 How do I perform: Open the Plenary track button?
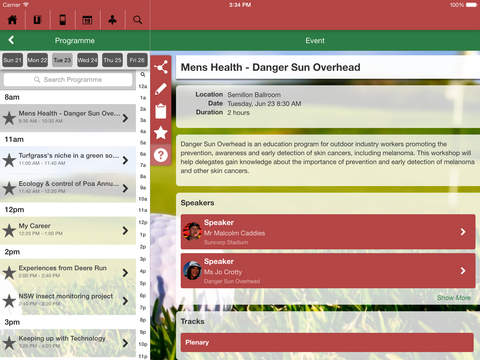327,342
